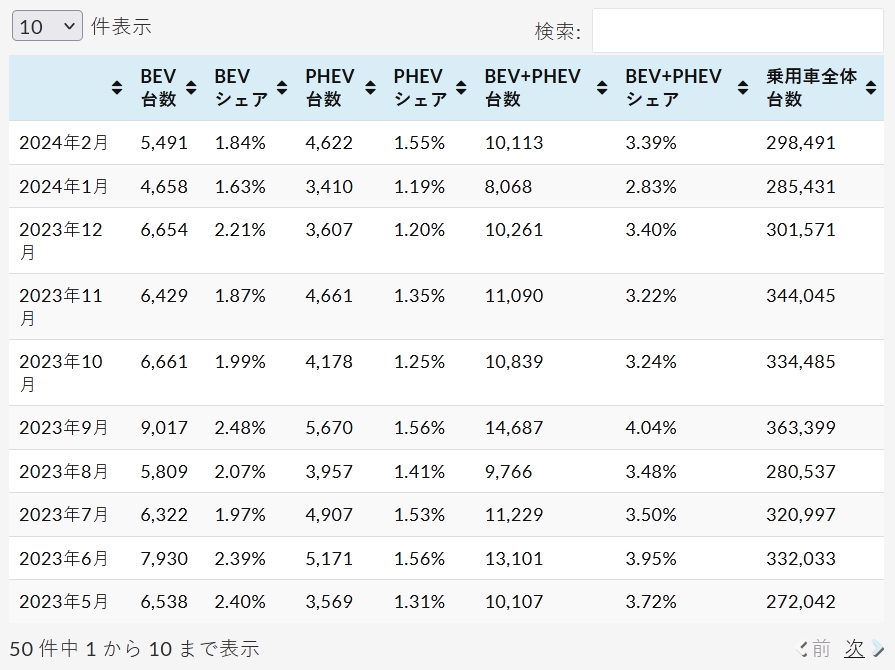Click the 14,687 BEV+PHEV value cell

coord(514,427)
